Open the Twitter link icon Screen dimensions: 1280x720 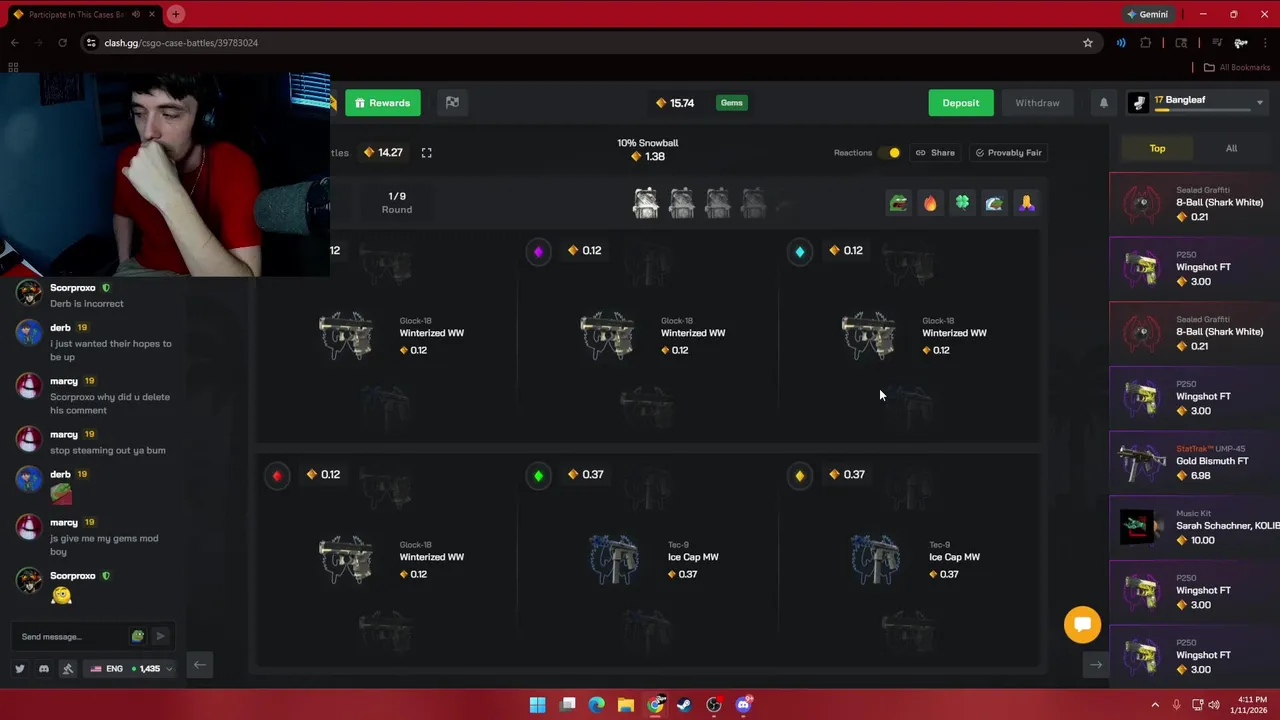coord(20,669)
